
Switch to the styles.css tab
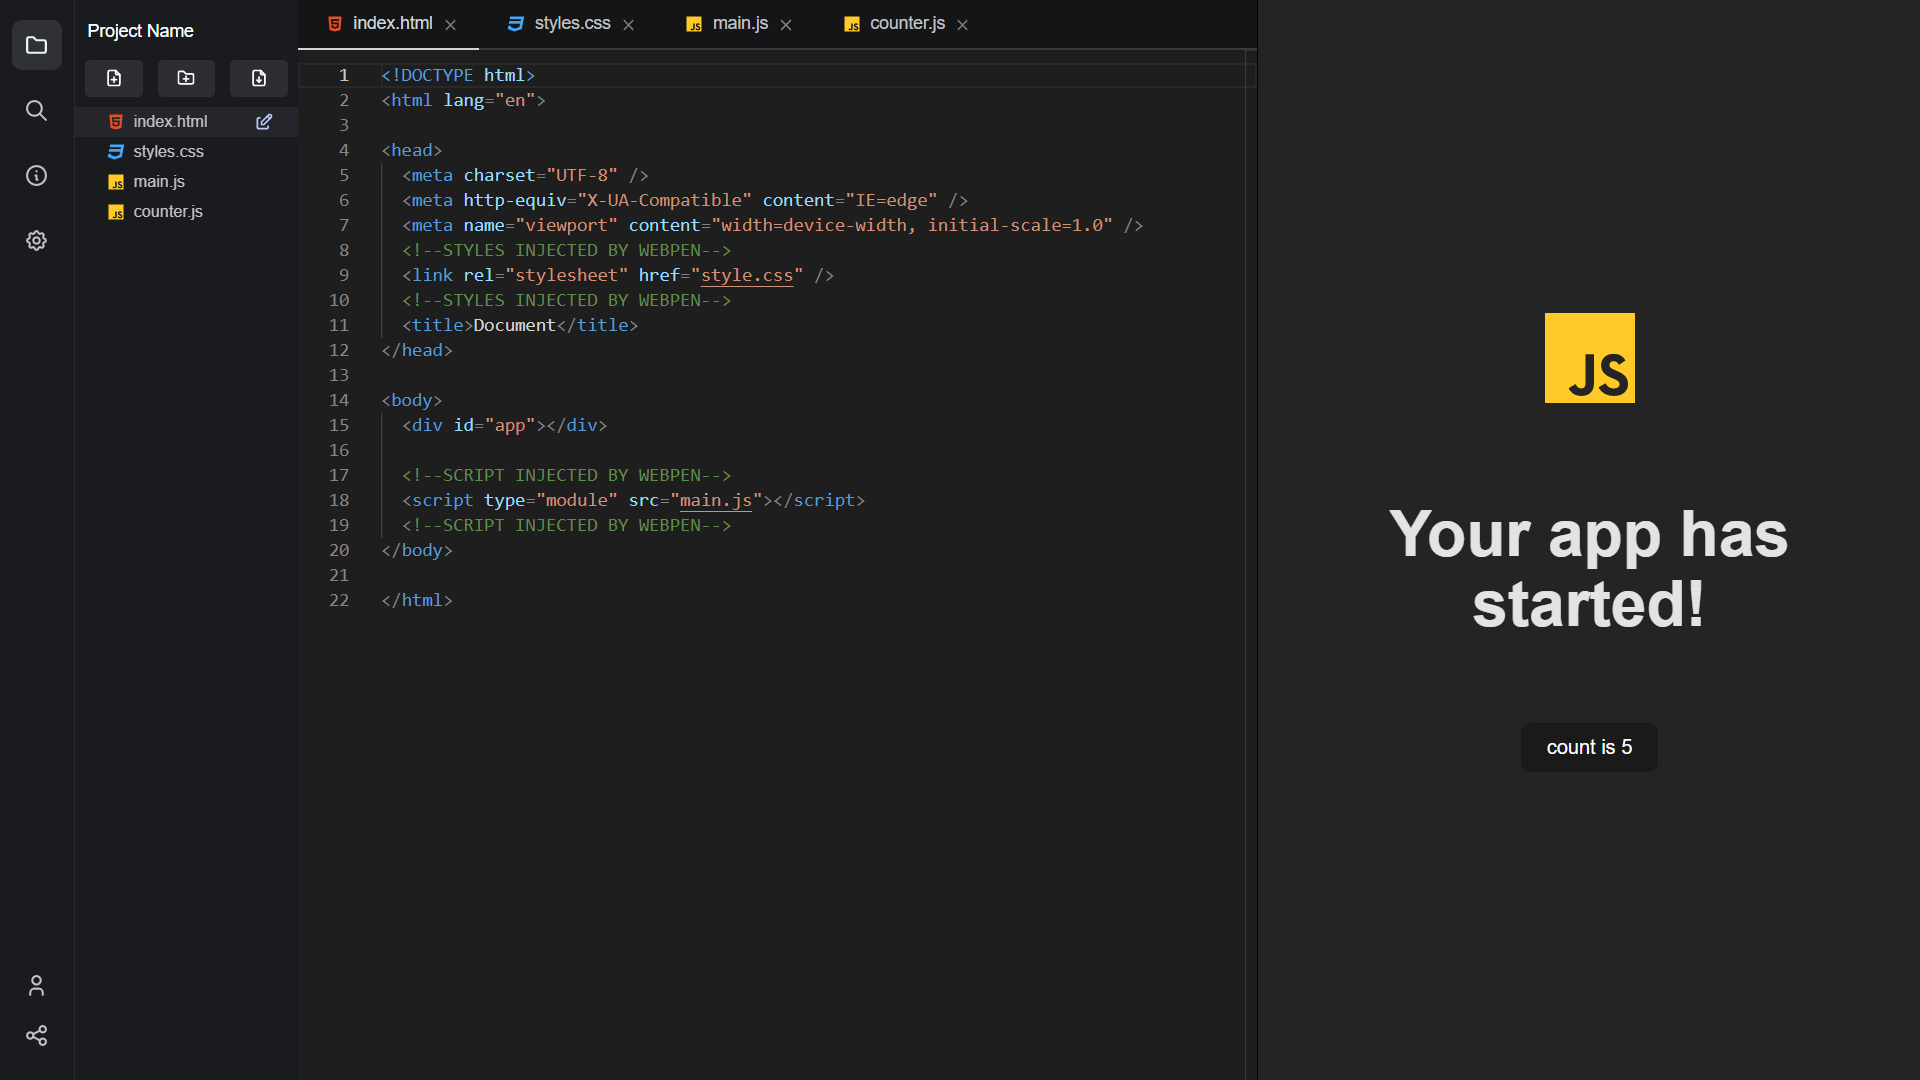pos(570,23)
